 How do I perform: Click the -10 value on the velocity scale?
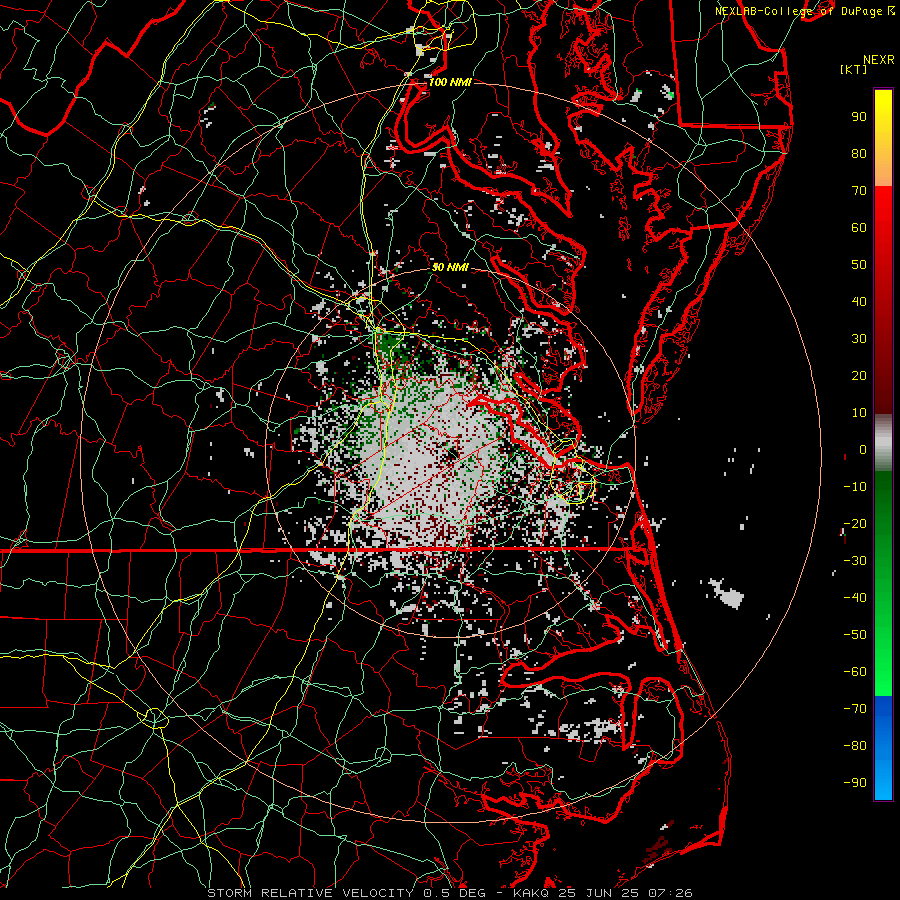point(855,487)
